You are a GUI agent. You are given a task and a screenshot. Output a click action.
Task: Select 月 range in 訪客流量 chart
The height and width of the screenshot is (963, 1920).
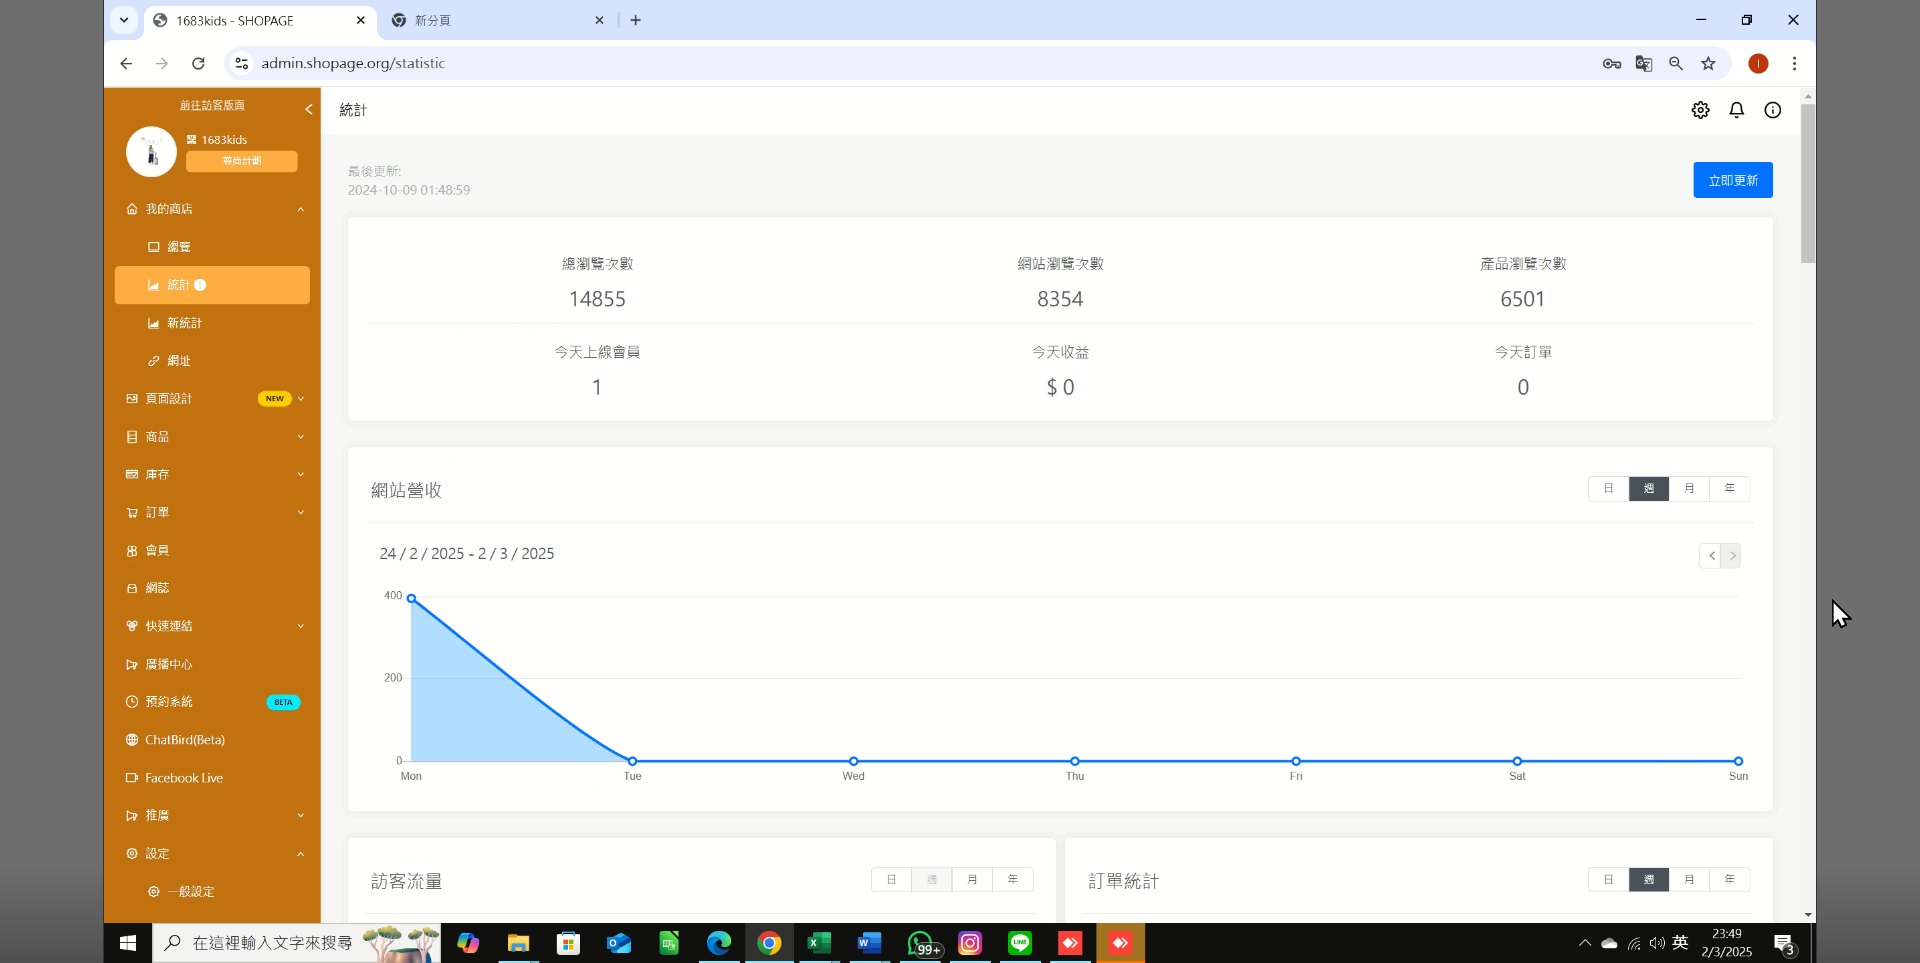[972, 880]
